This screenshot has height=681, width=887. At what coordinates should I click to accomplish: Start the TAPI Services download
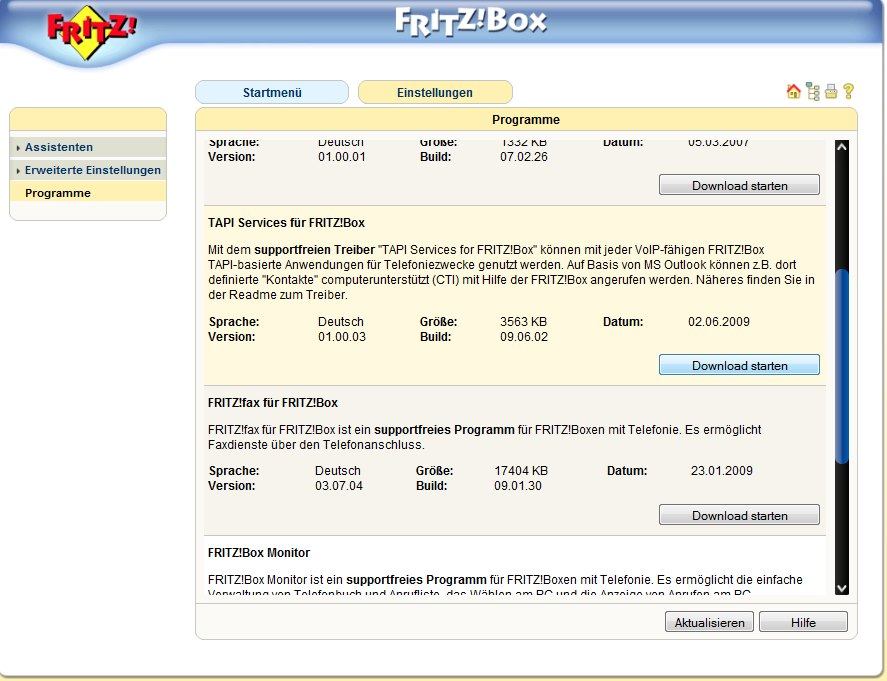pyautogui.click(x=739, y=365)
